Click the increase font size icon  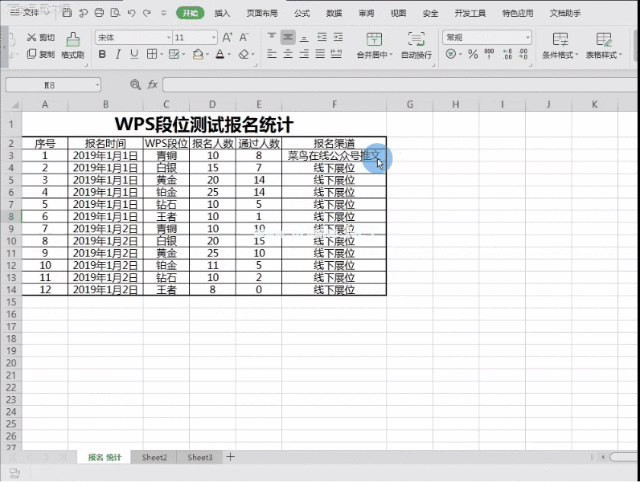pyautogui.click(x=229, y=37)
